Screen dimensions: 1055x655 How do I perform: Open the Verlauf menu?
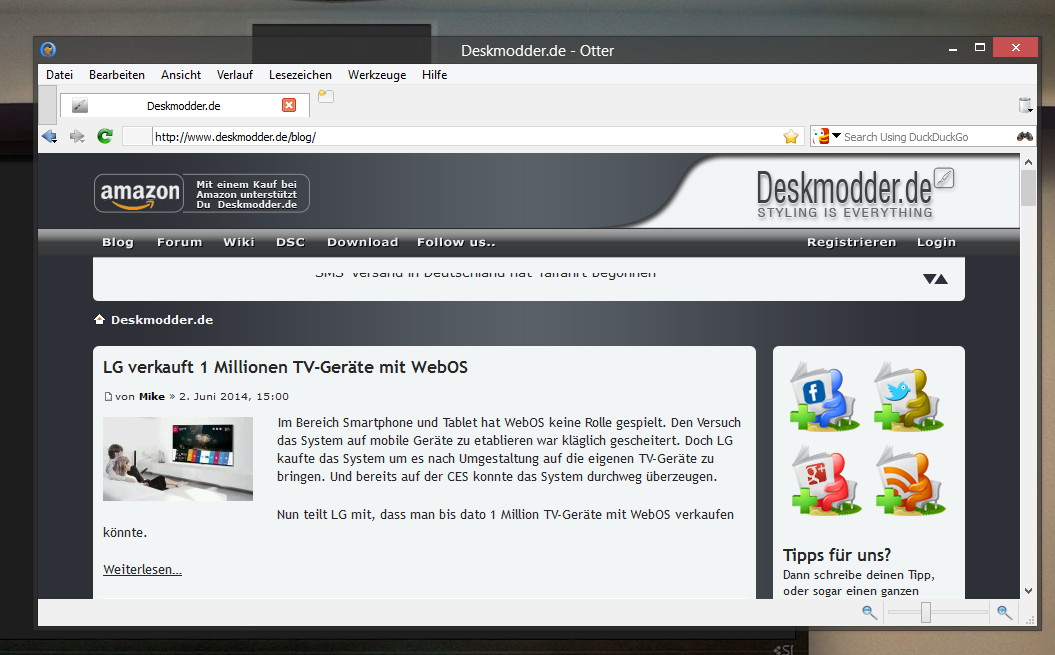235,75
